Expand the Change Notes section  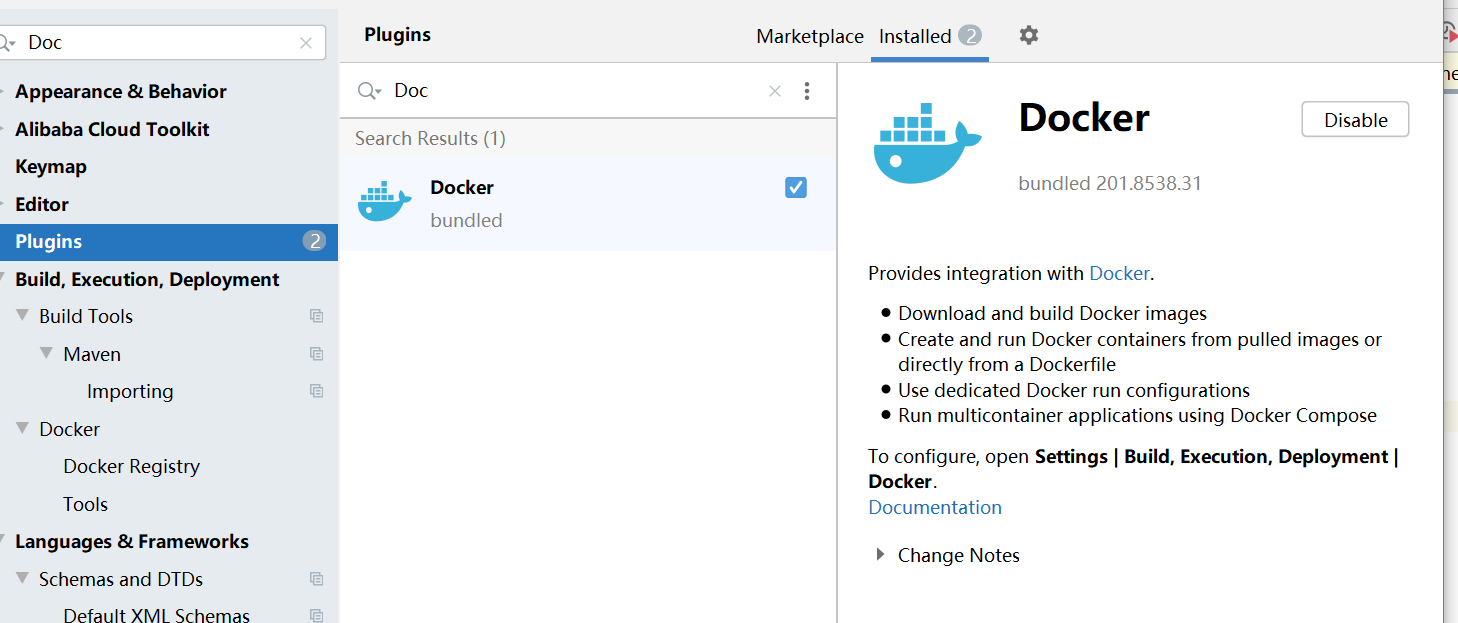[x=880, y=555]
